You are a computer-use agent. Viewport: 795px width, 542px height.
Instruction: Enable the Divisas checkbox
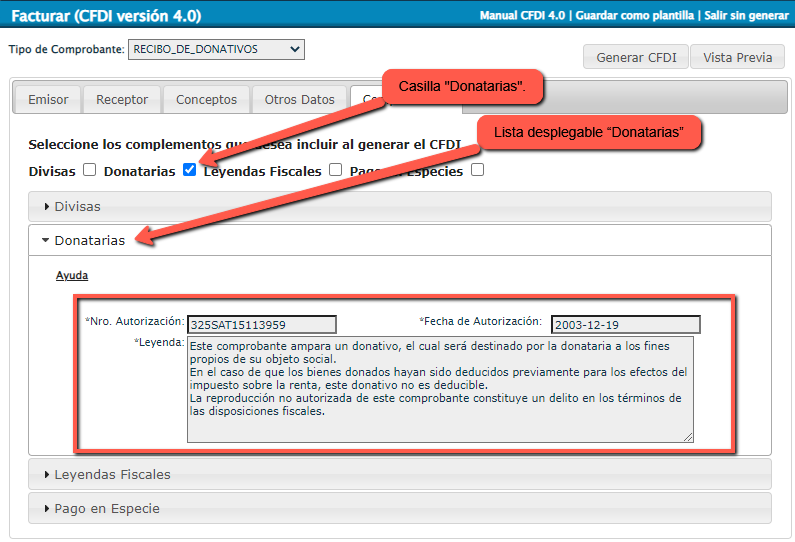tap(90, 170)
